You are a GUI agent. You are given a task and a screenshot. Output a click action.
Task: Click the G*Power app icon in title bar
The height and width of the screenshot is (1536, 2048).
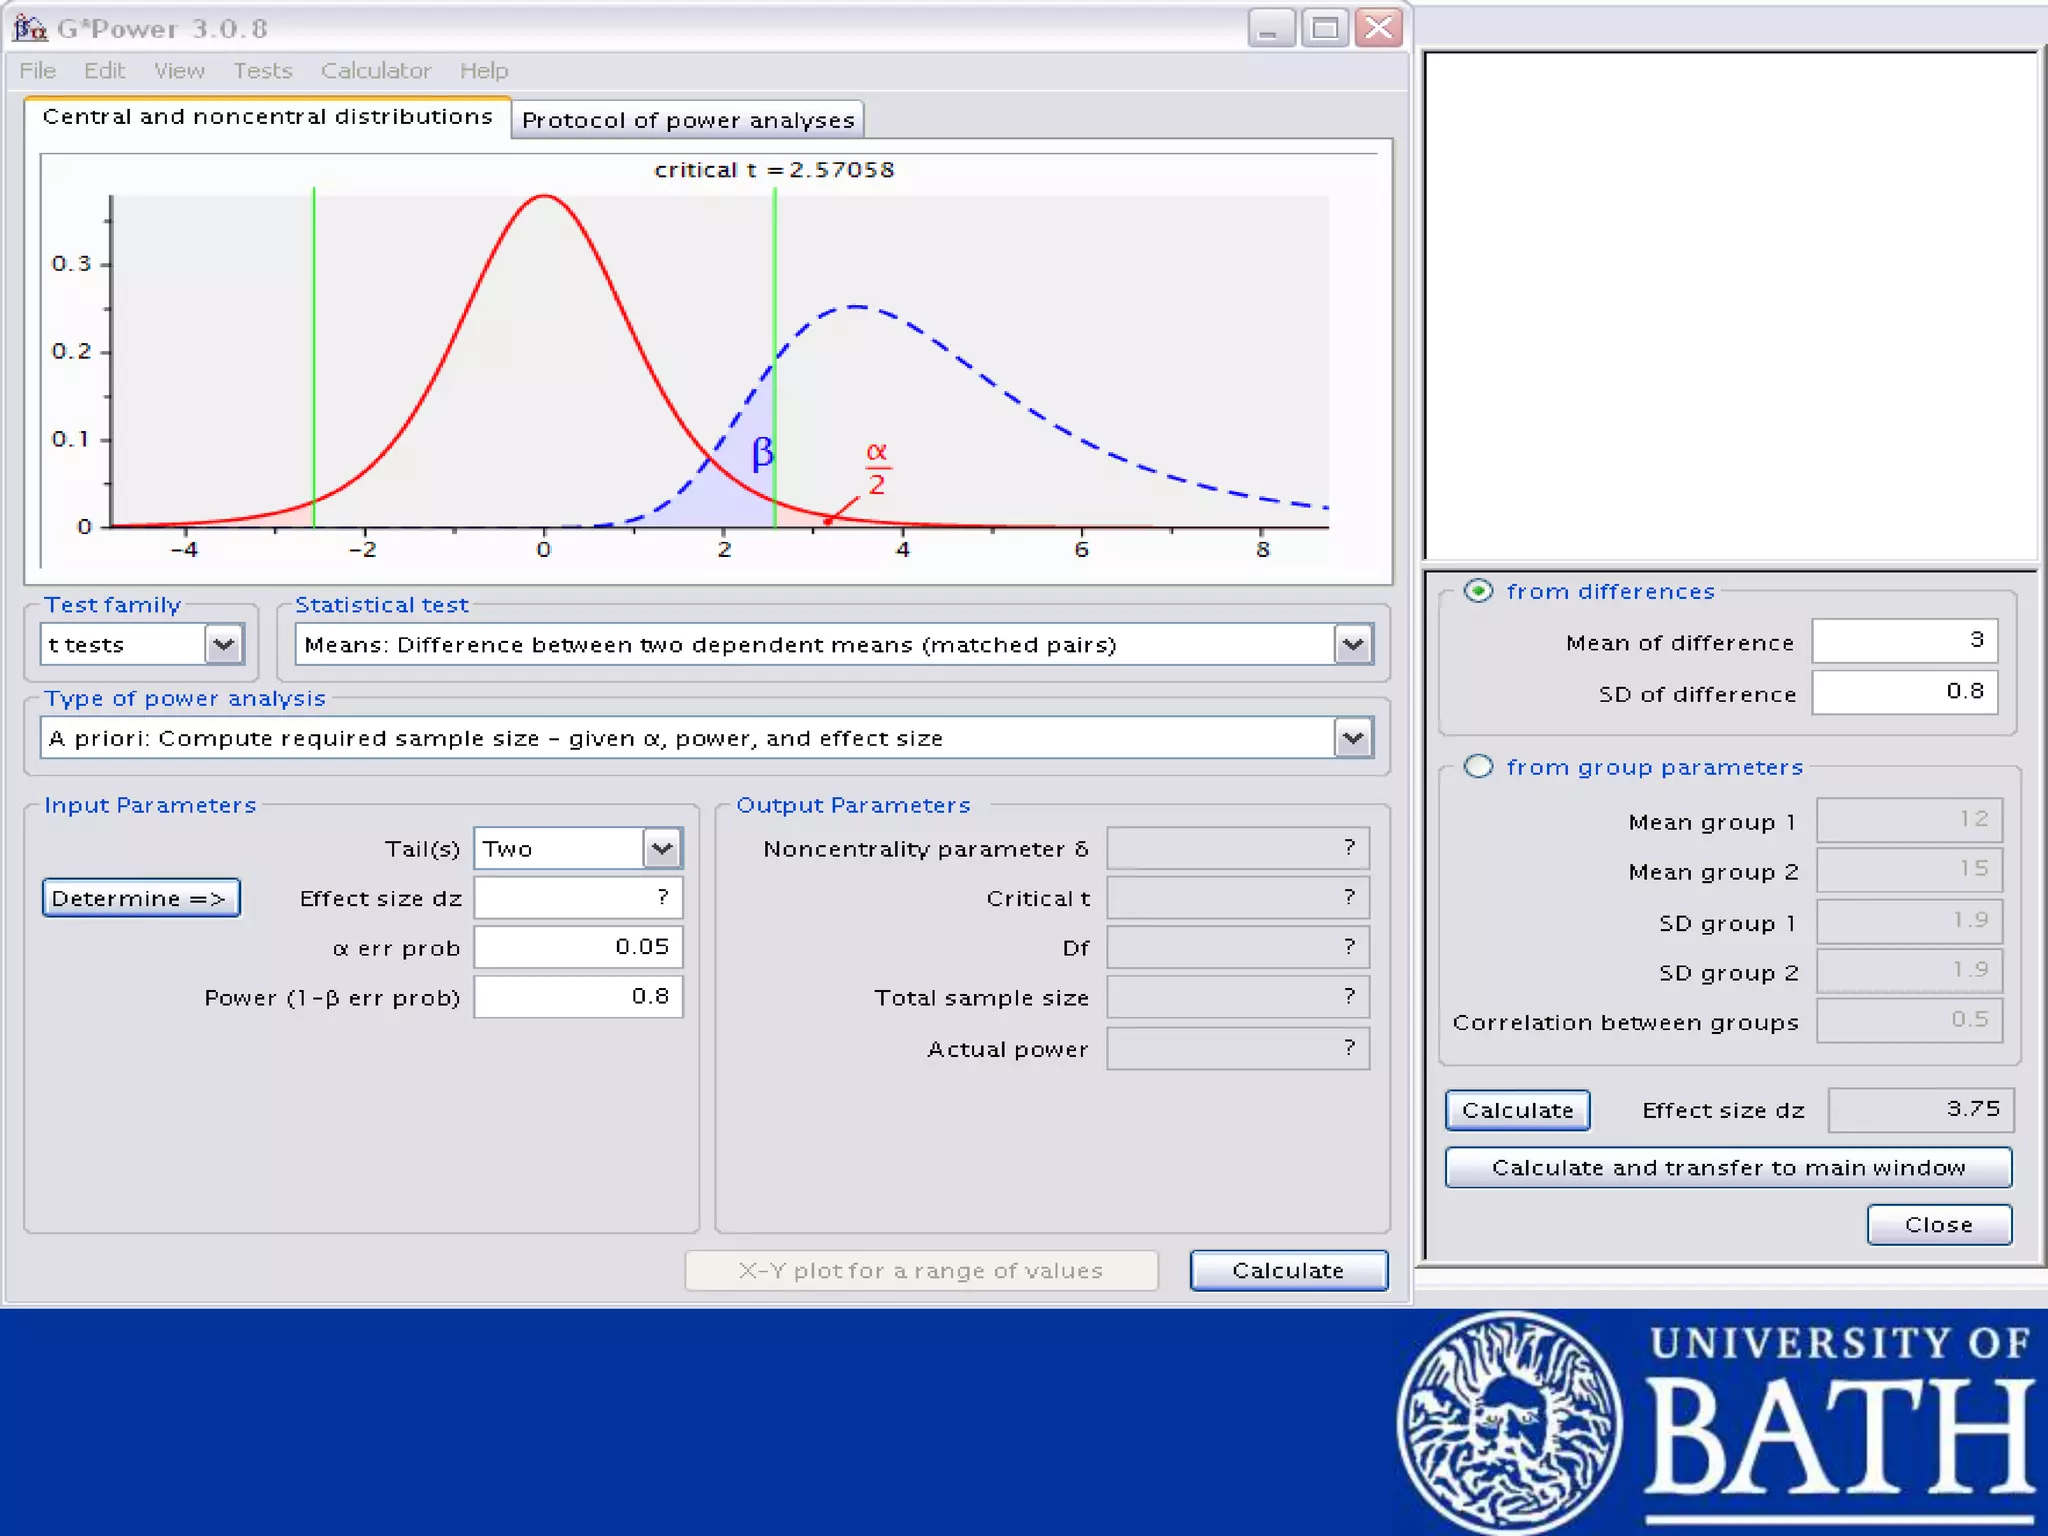tap(30, 28)
